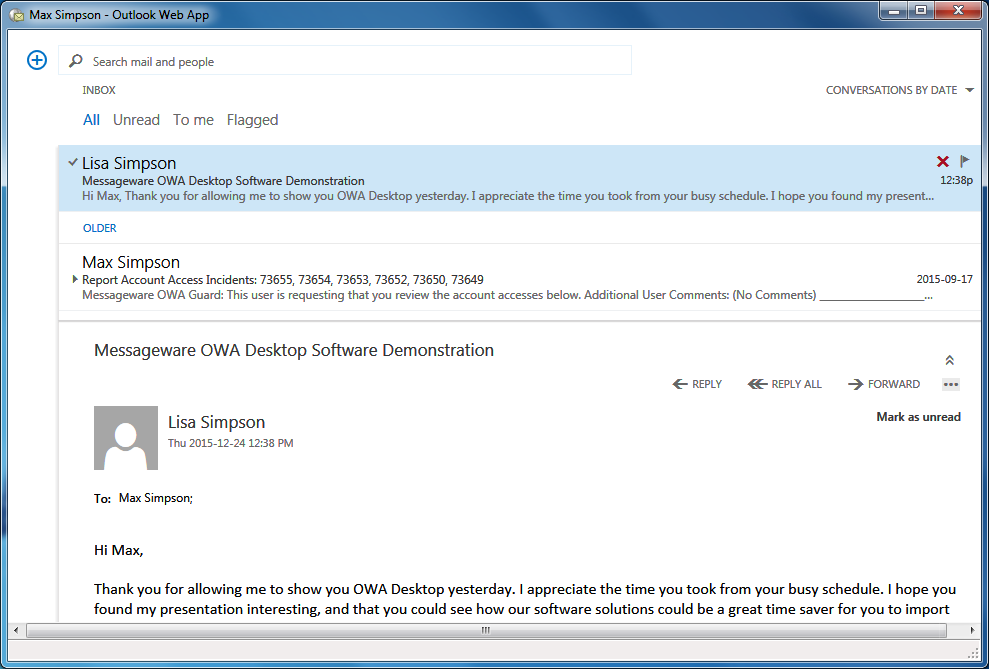989x669 pixels.
Task: Deselect Lisa Simpson's message checkmark
Action: (x=71, y=159)
